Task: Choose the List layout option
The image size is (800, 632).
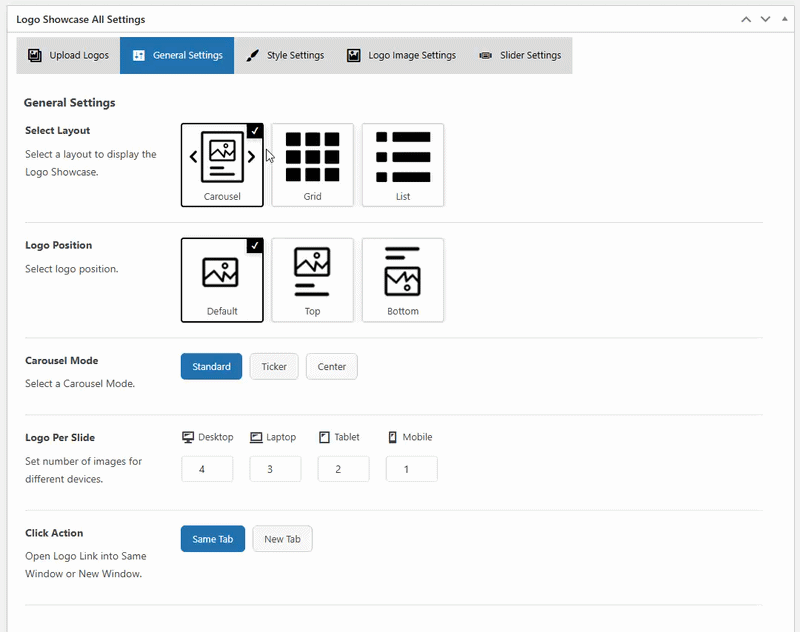Action: 403,165
